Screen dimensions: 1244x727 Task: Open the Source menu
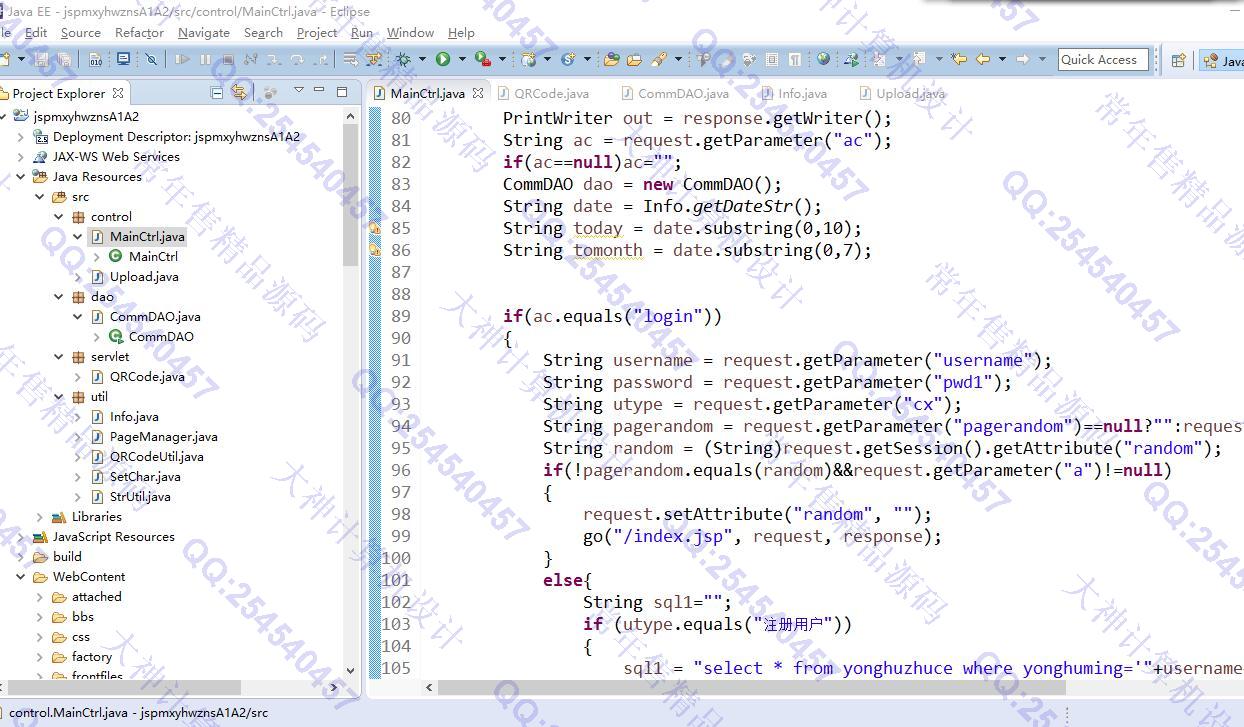pyautogui.click(x=81, y=32)
